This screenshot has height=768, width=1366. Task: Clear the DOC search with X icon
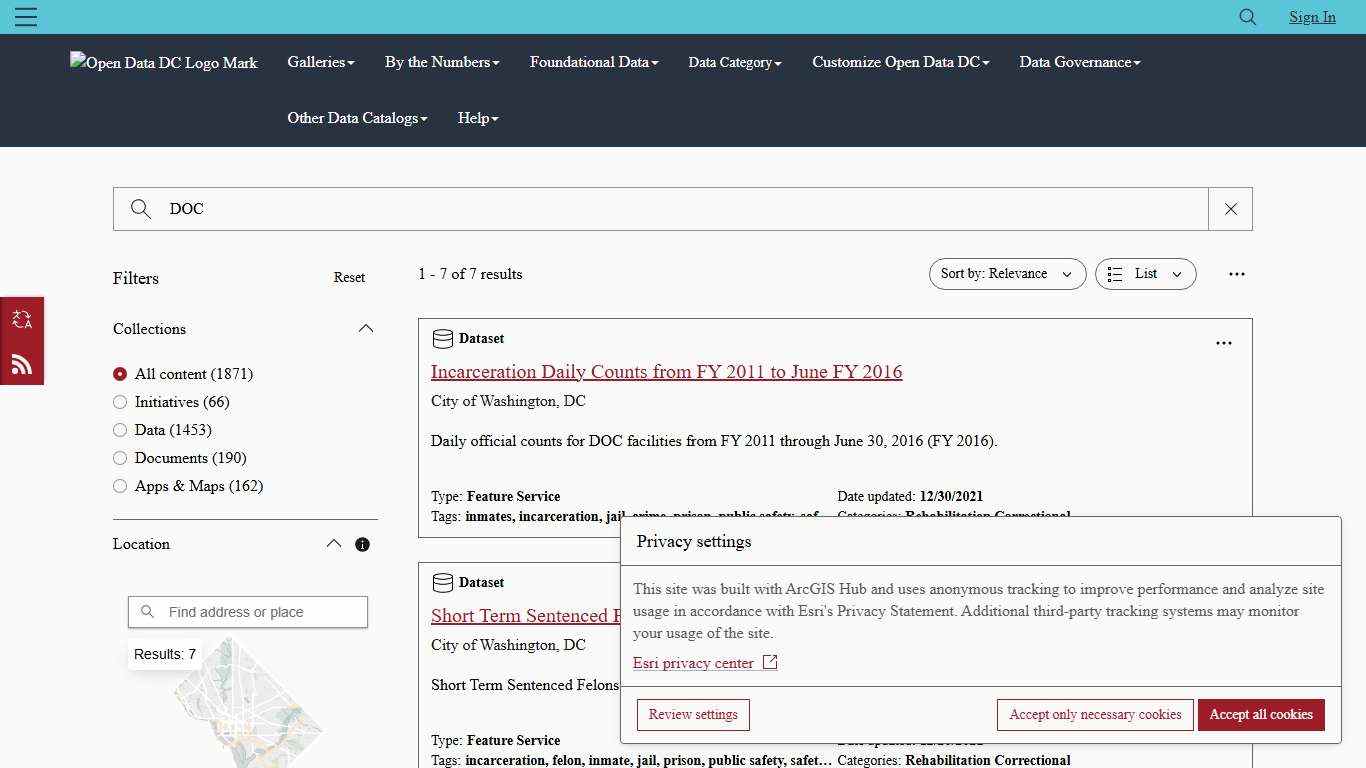click(x=1230, y=209)
